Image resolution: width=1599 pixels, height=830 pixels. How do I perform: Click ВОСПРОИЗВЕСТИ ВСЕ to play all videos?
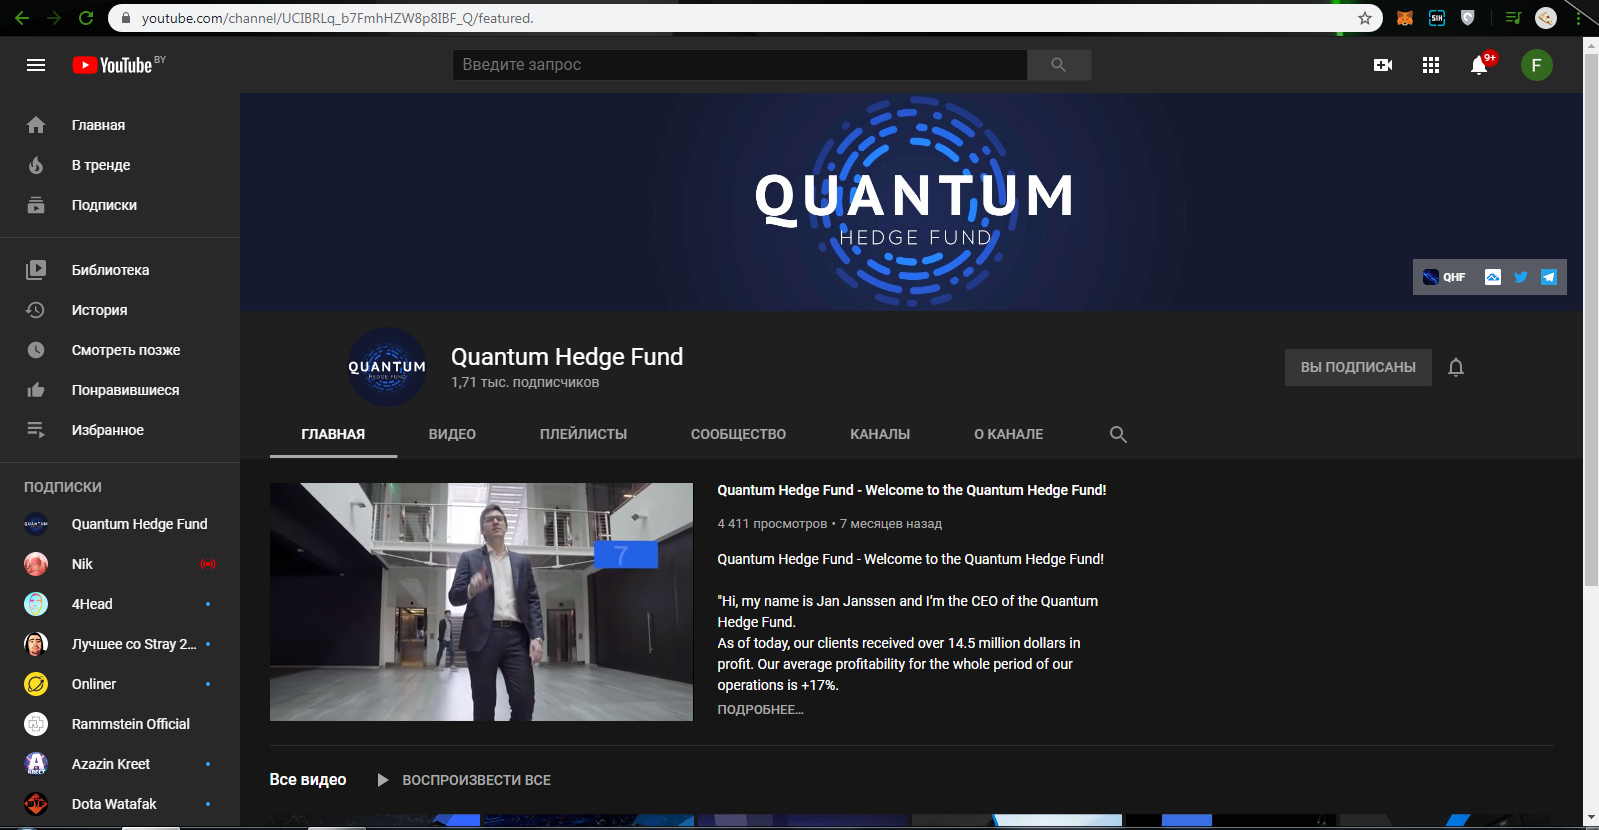click(464, 780)
